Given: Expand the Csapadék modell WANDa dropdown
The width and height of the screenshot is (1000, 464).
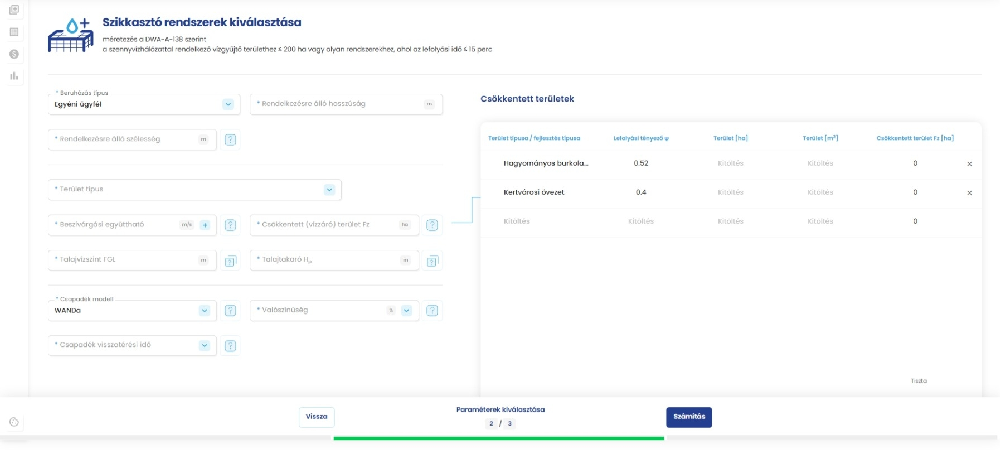Looking at the screenshot, I should click(204, 310).
